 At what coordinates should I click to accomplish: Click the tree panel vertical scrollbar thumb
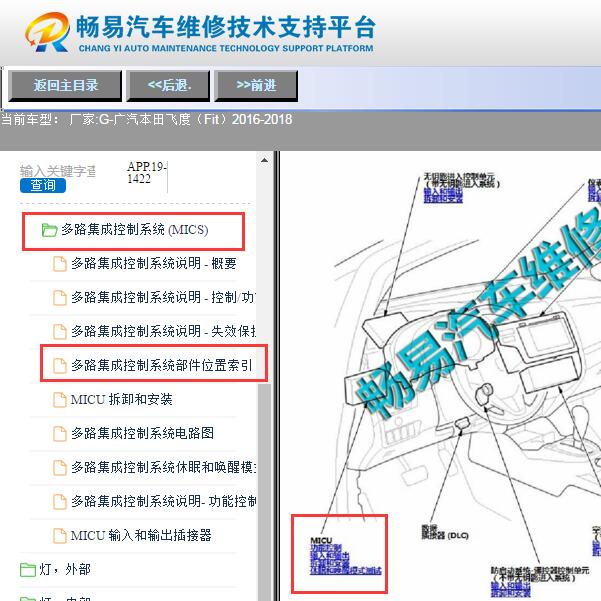click(x=264, y=491)
